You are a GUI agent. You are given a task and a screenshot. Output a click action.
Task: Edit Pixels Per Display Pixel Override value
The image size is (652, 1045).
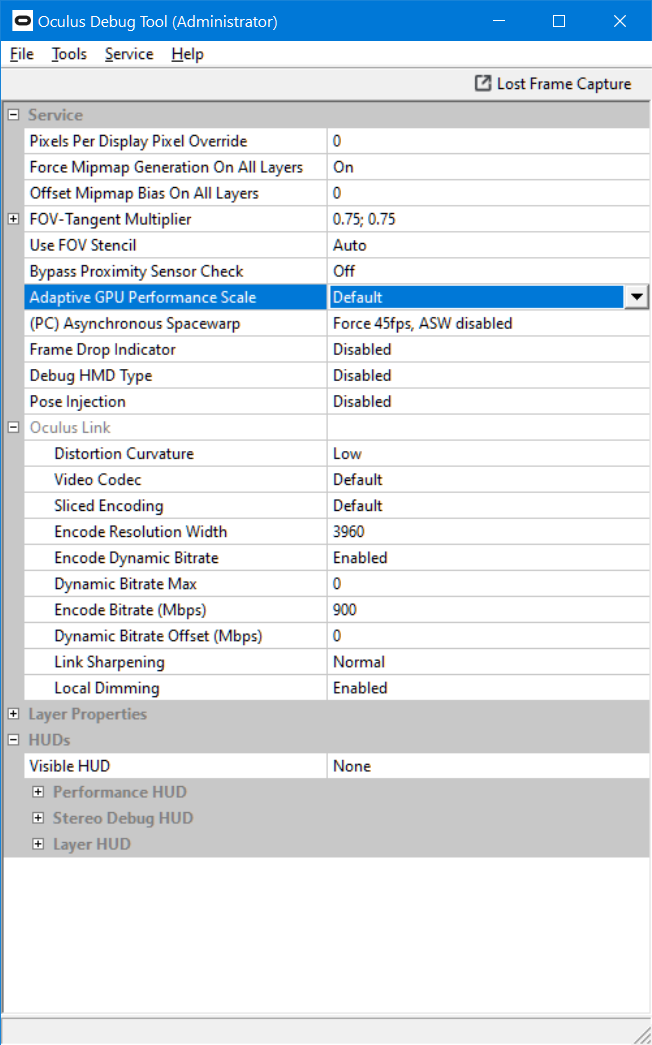pyautogui.click(x=488, y=141)
